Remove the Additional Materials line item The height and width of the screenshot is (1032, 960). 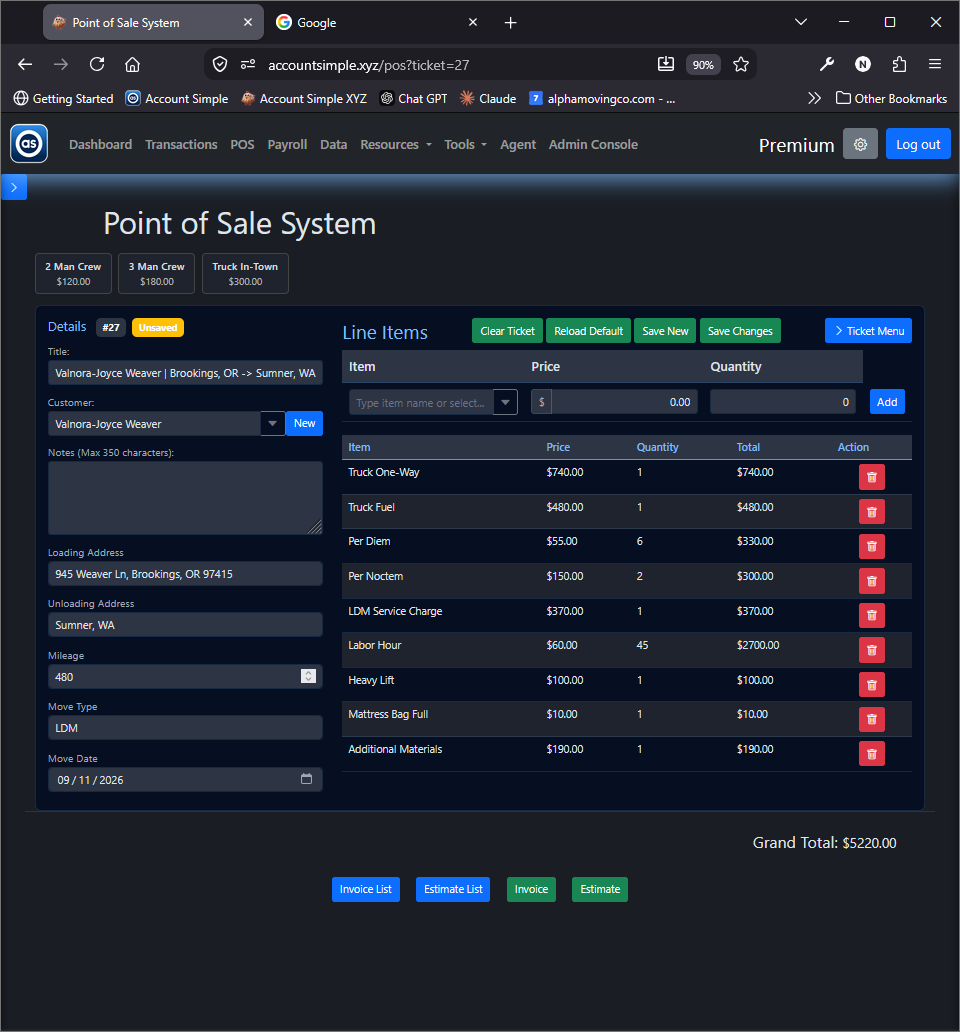coord(871,754)
